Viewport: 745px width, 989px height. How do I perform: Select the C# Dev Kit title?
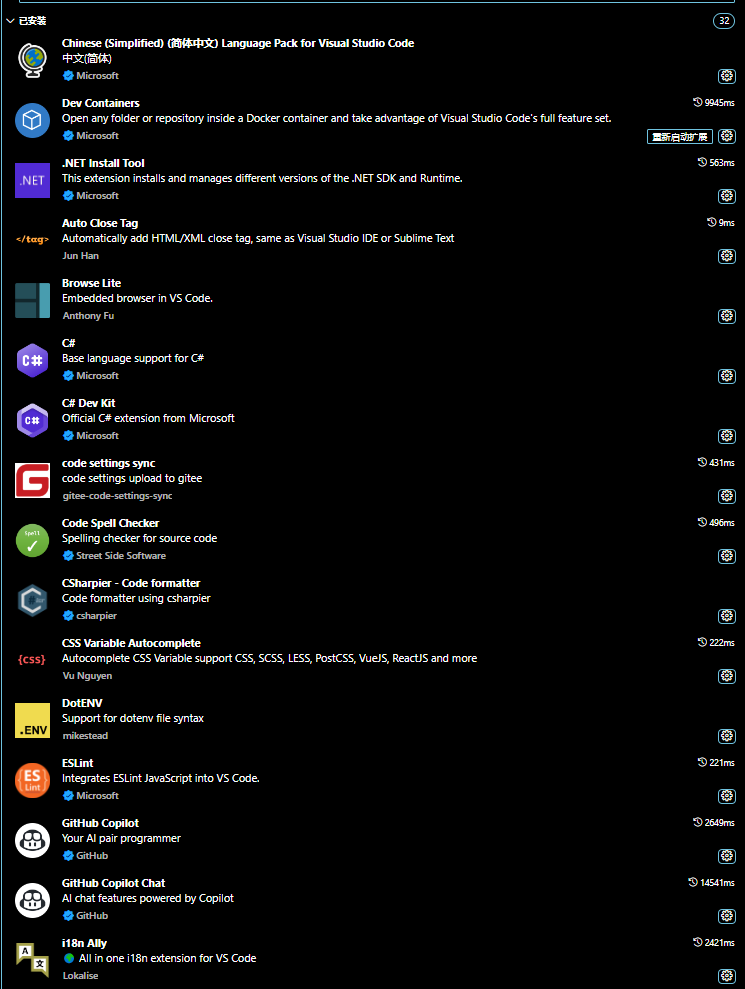[x=88, y=402]
